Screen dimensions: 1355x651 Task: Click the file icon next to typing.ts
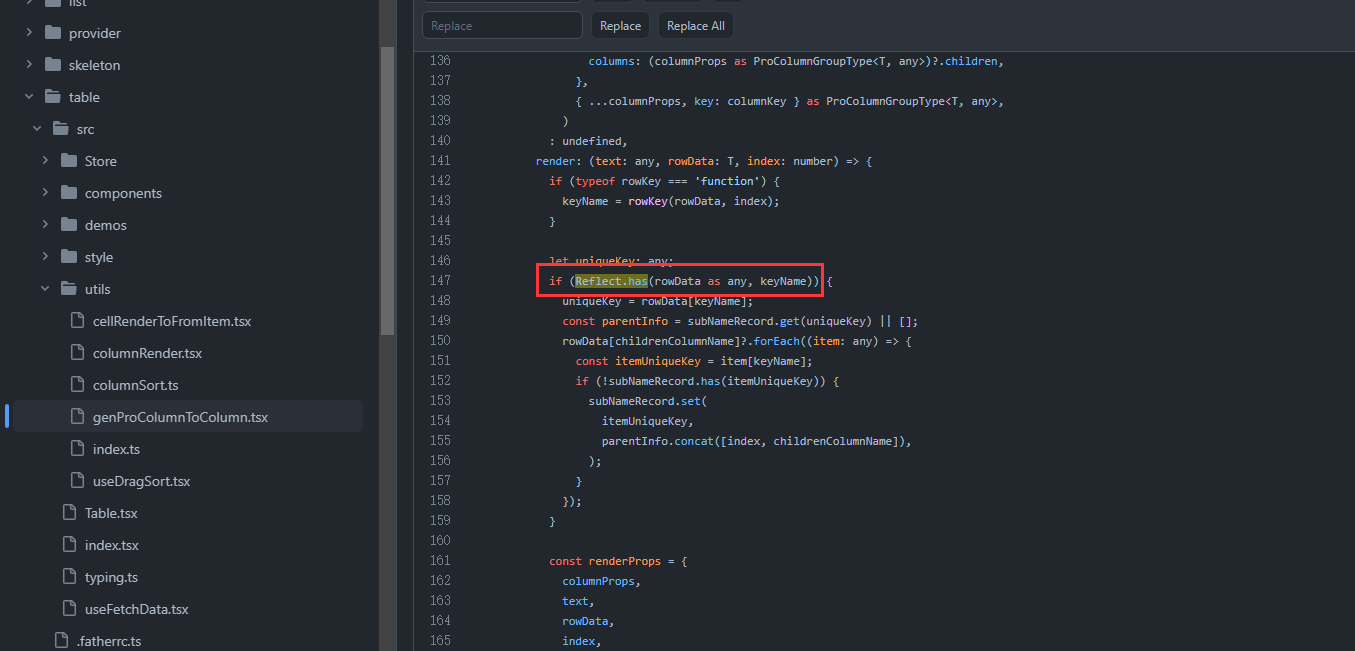click(x=70, y=576)
